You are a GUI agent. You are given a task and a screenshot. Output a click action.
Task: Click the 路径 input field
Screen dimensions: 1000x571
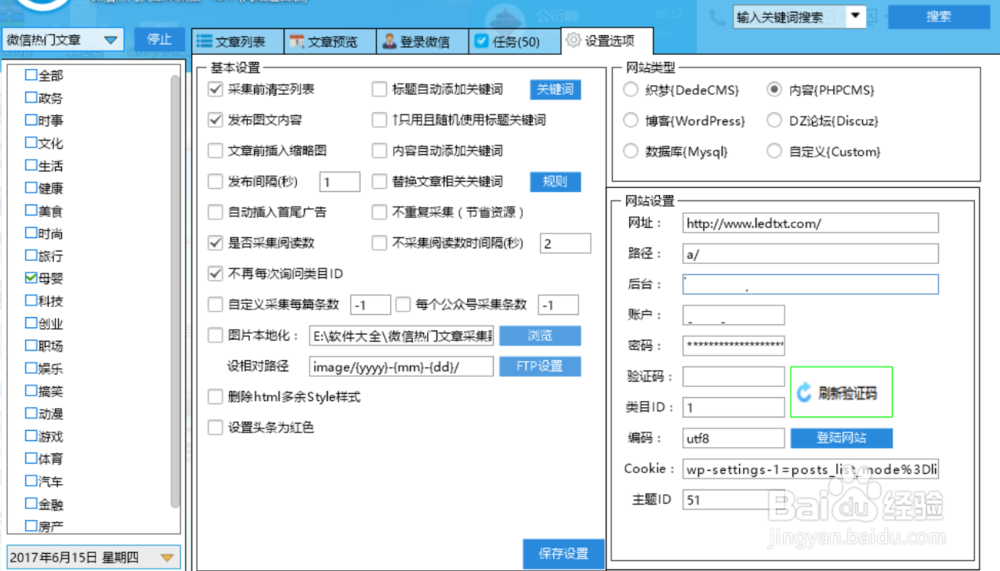(x=811, y=254)
